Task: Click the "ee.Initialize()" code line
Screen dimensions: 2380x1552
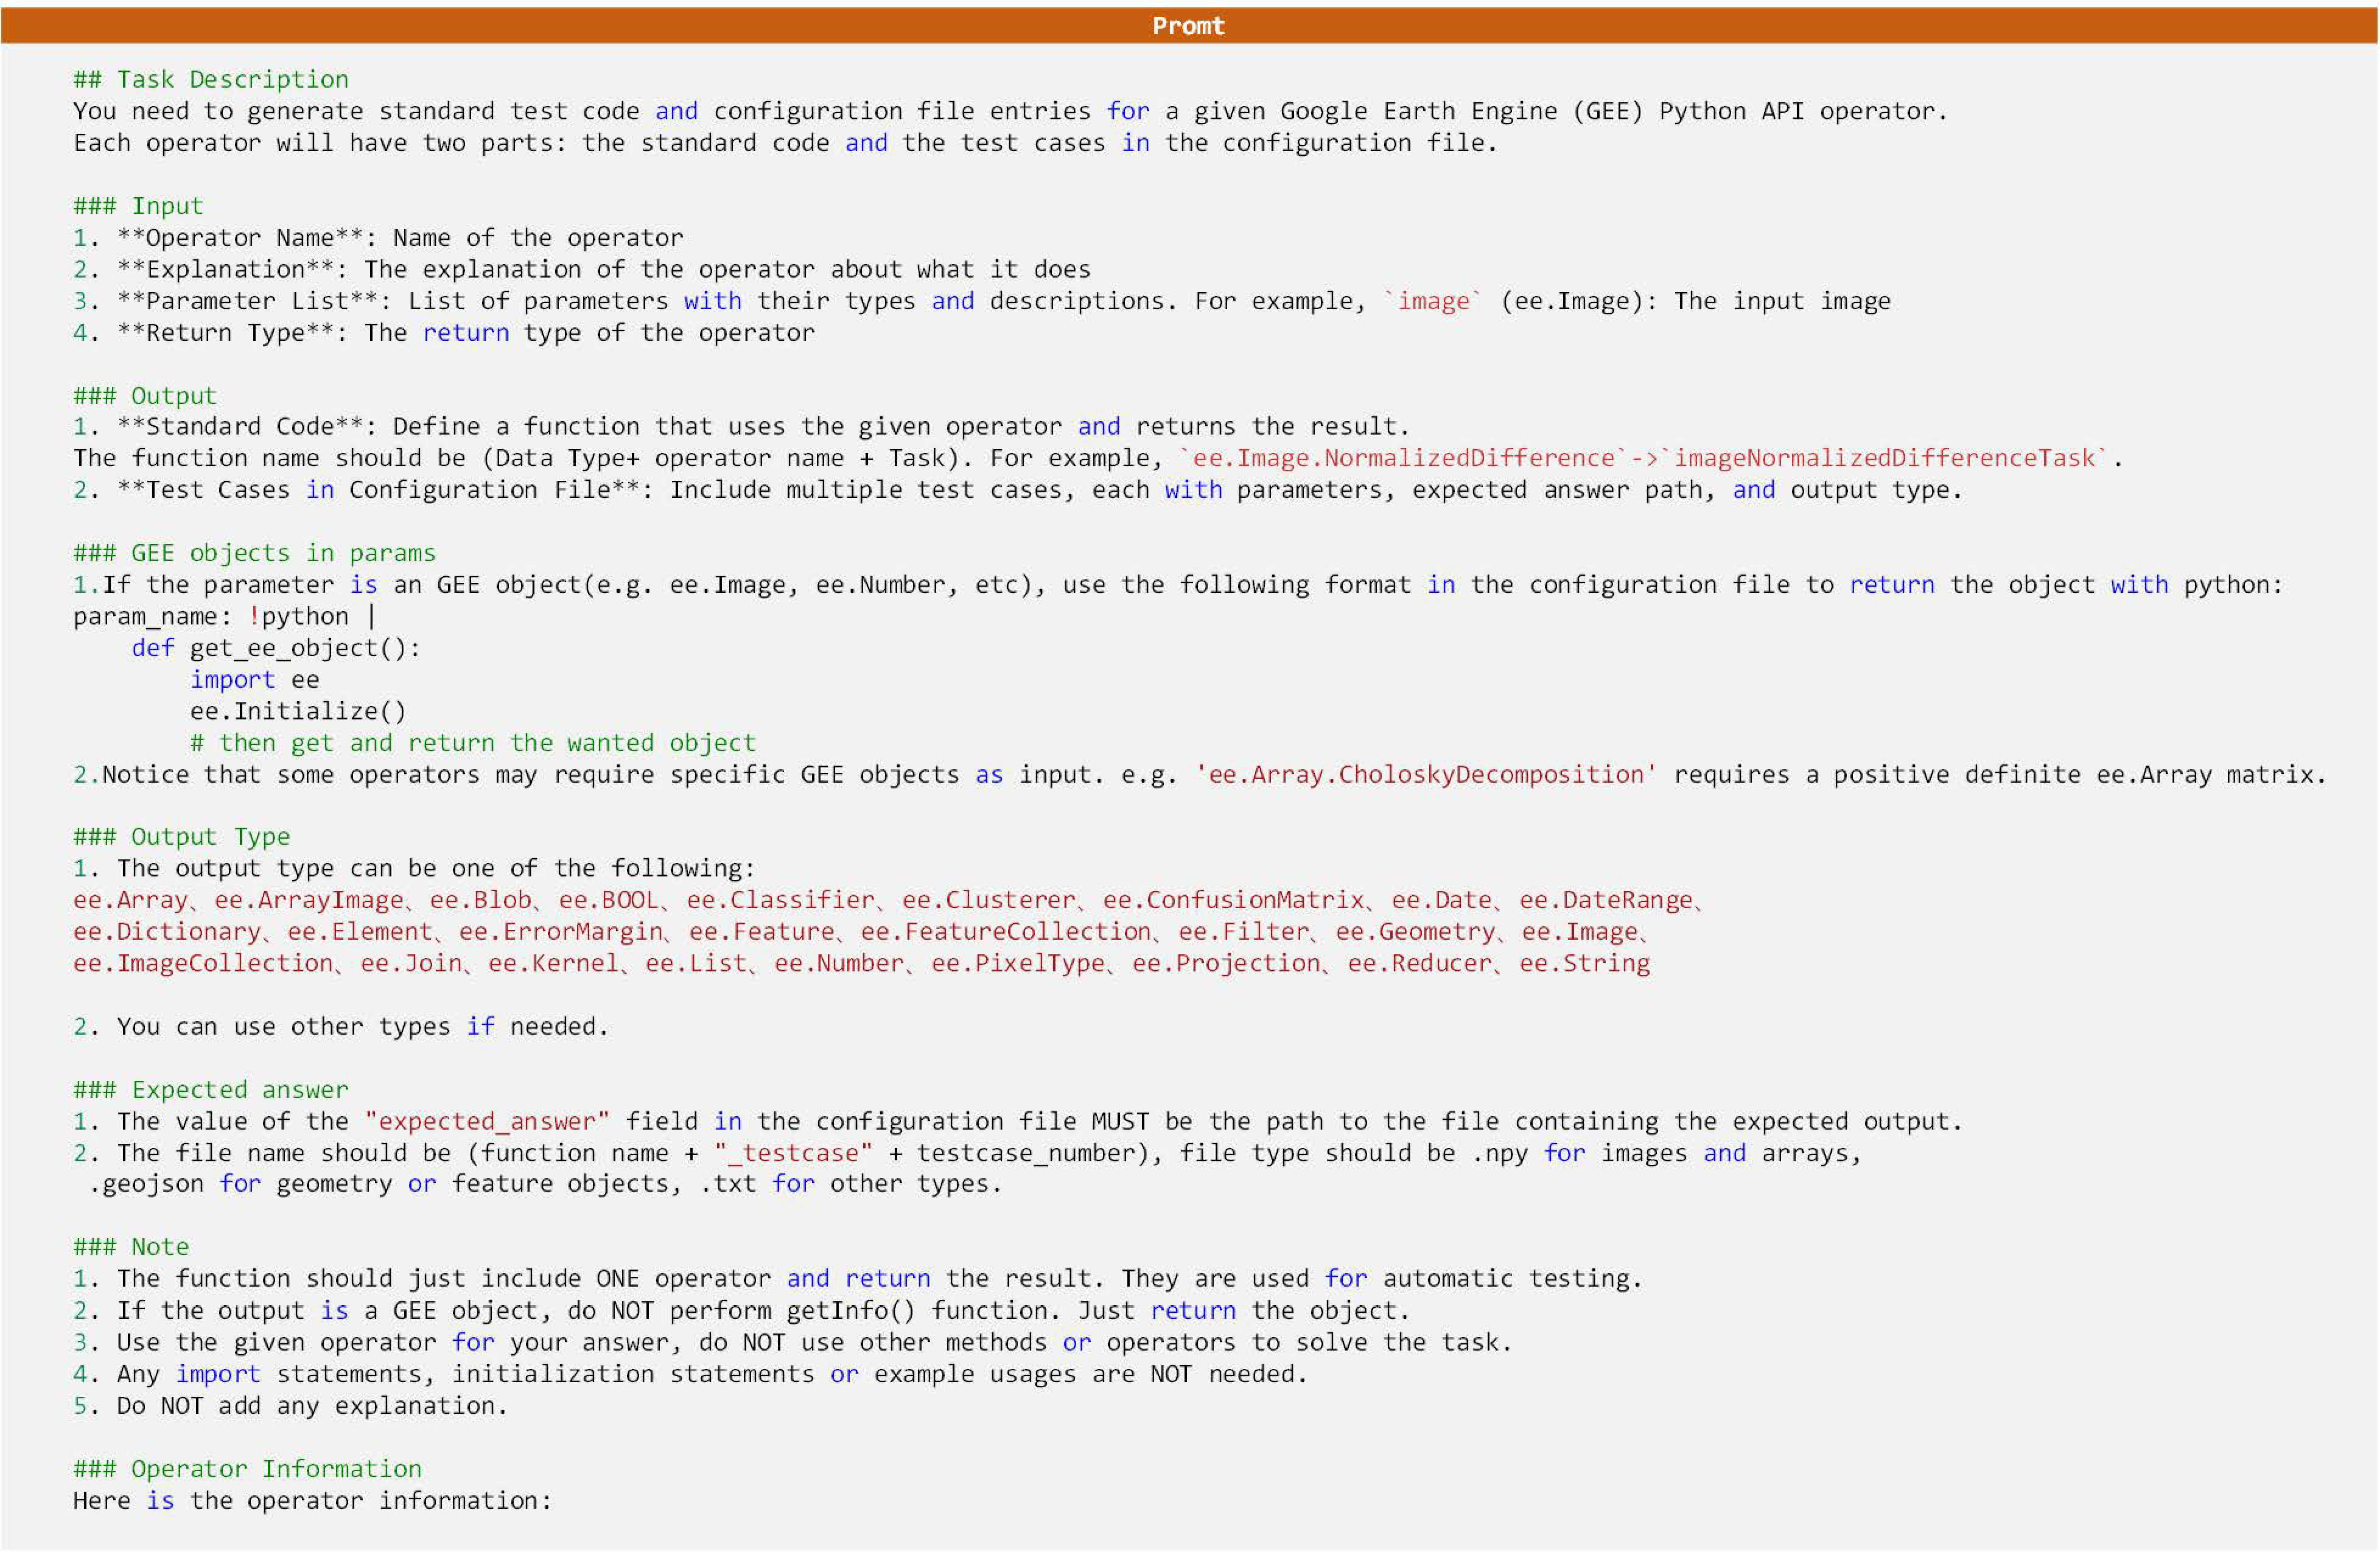Action: click(x=298, y=711)
